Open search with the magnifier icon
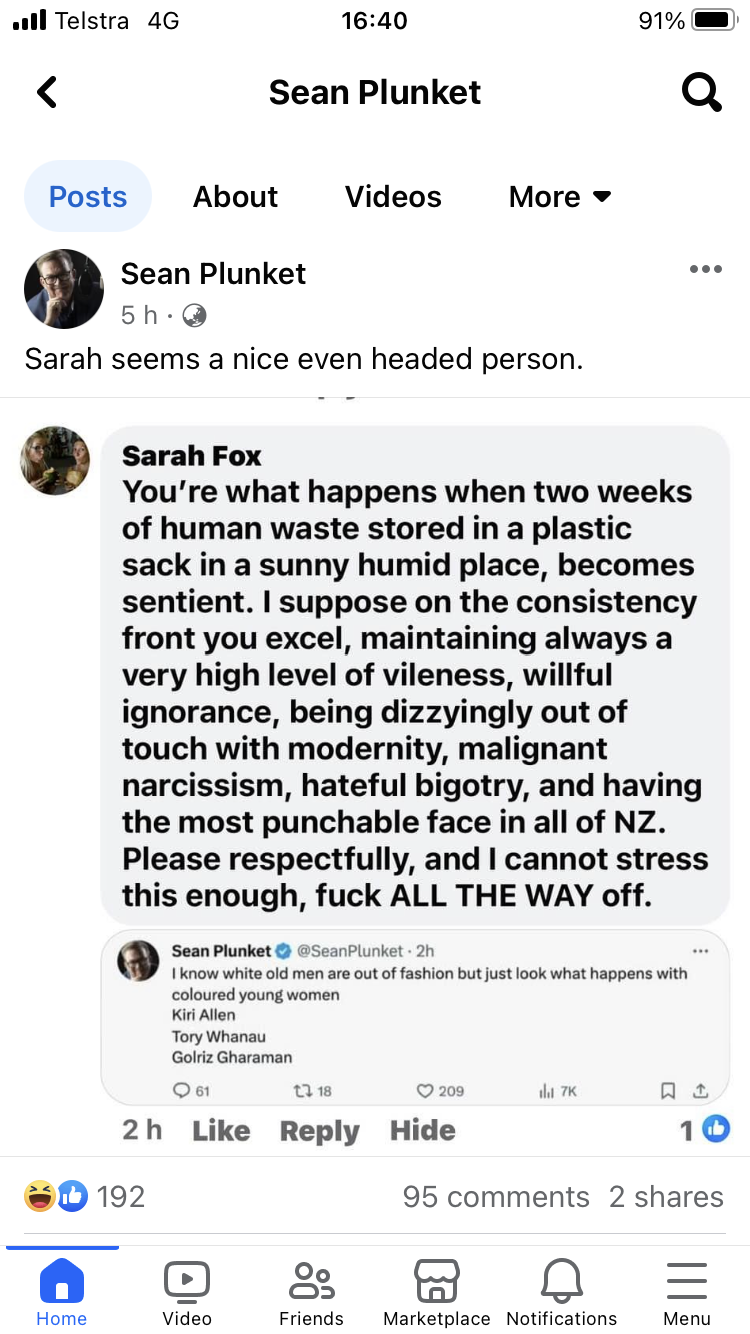 click(701, 93)
